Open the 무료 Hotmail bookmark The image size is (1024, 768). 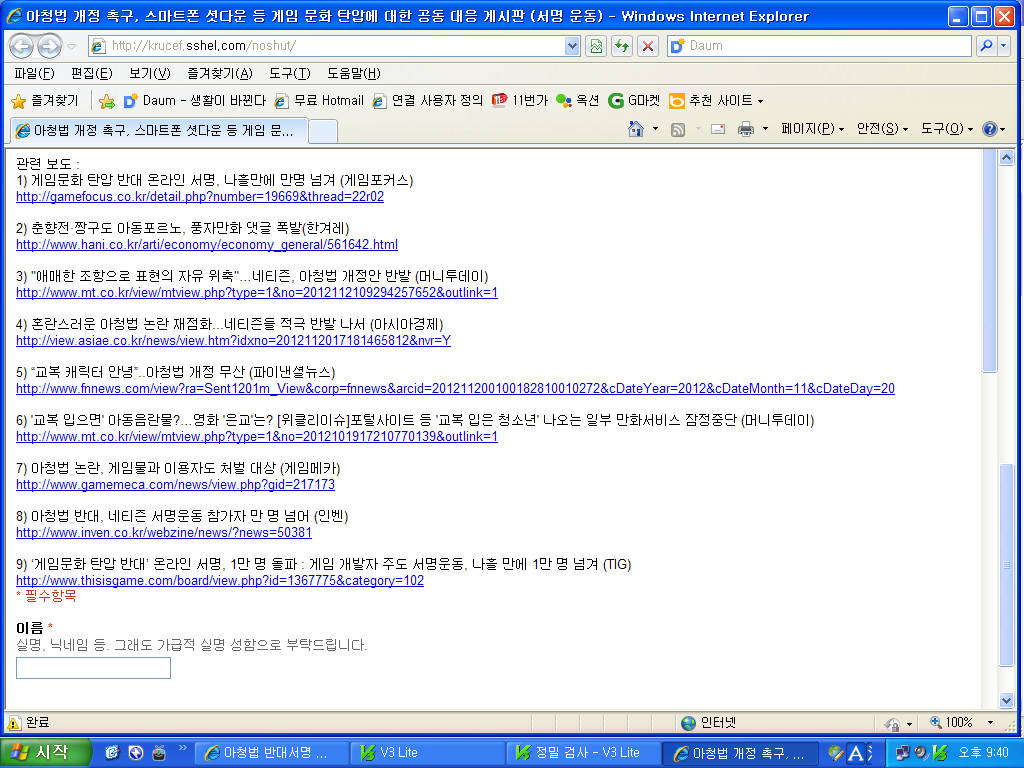pos(319,101)
